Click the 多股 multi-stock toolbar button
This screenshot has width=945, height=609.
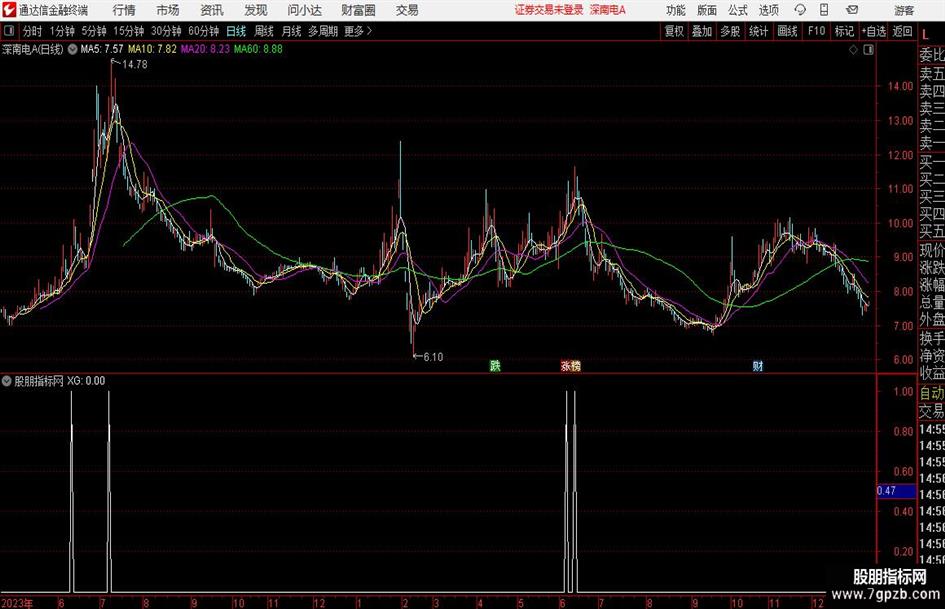tap(730, 31)
